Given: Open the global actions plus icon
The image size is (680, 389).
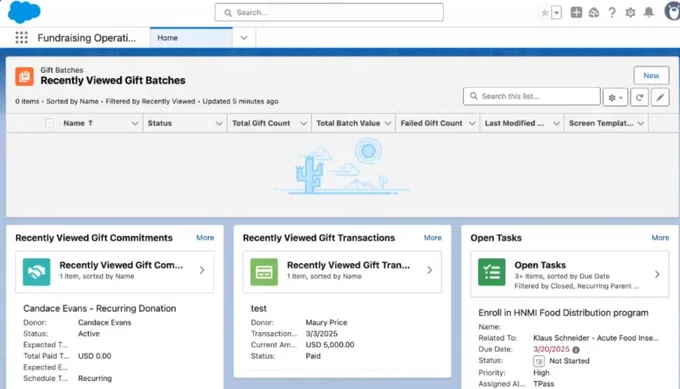Looking at the screenshot, I should 576,13.
